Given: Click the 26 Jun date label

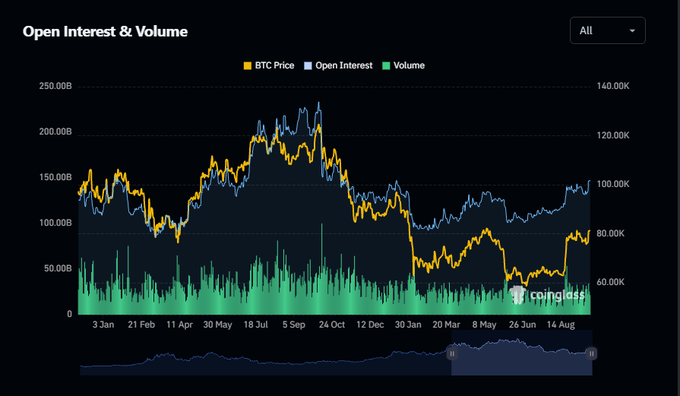Looking at the screenshot, I should tap(523, 324).
